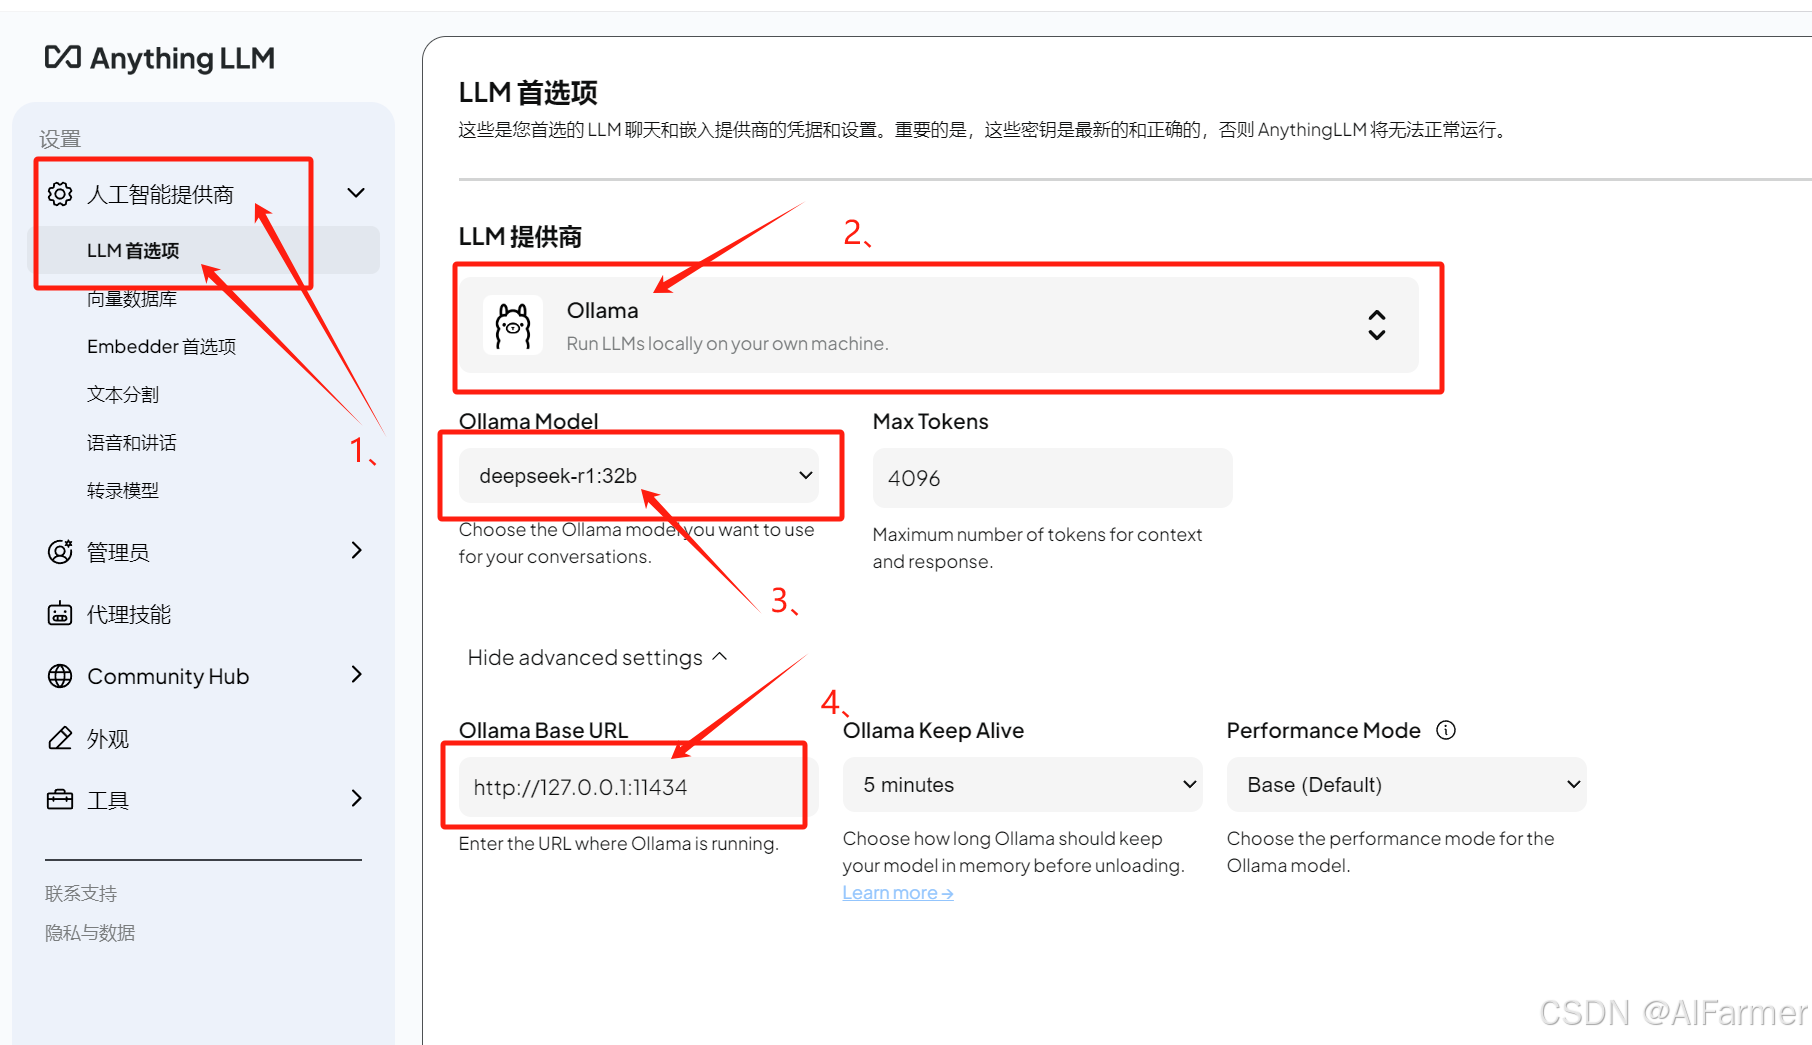Click 'Choose how long Ollama should keep' text

pos(1013,852)
